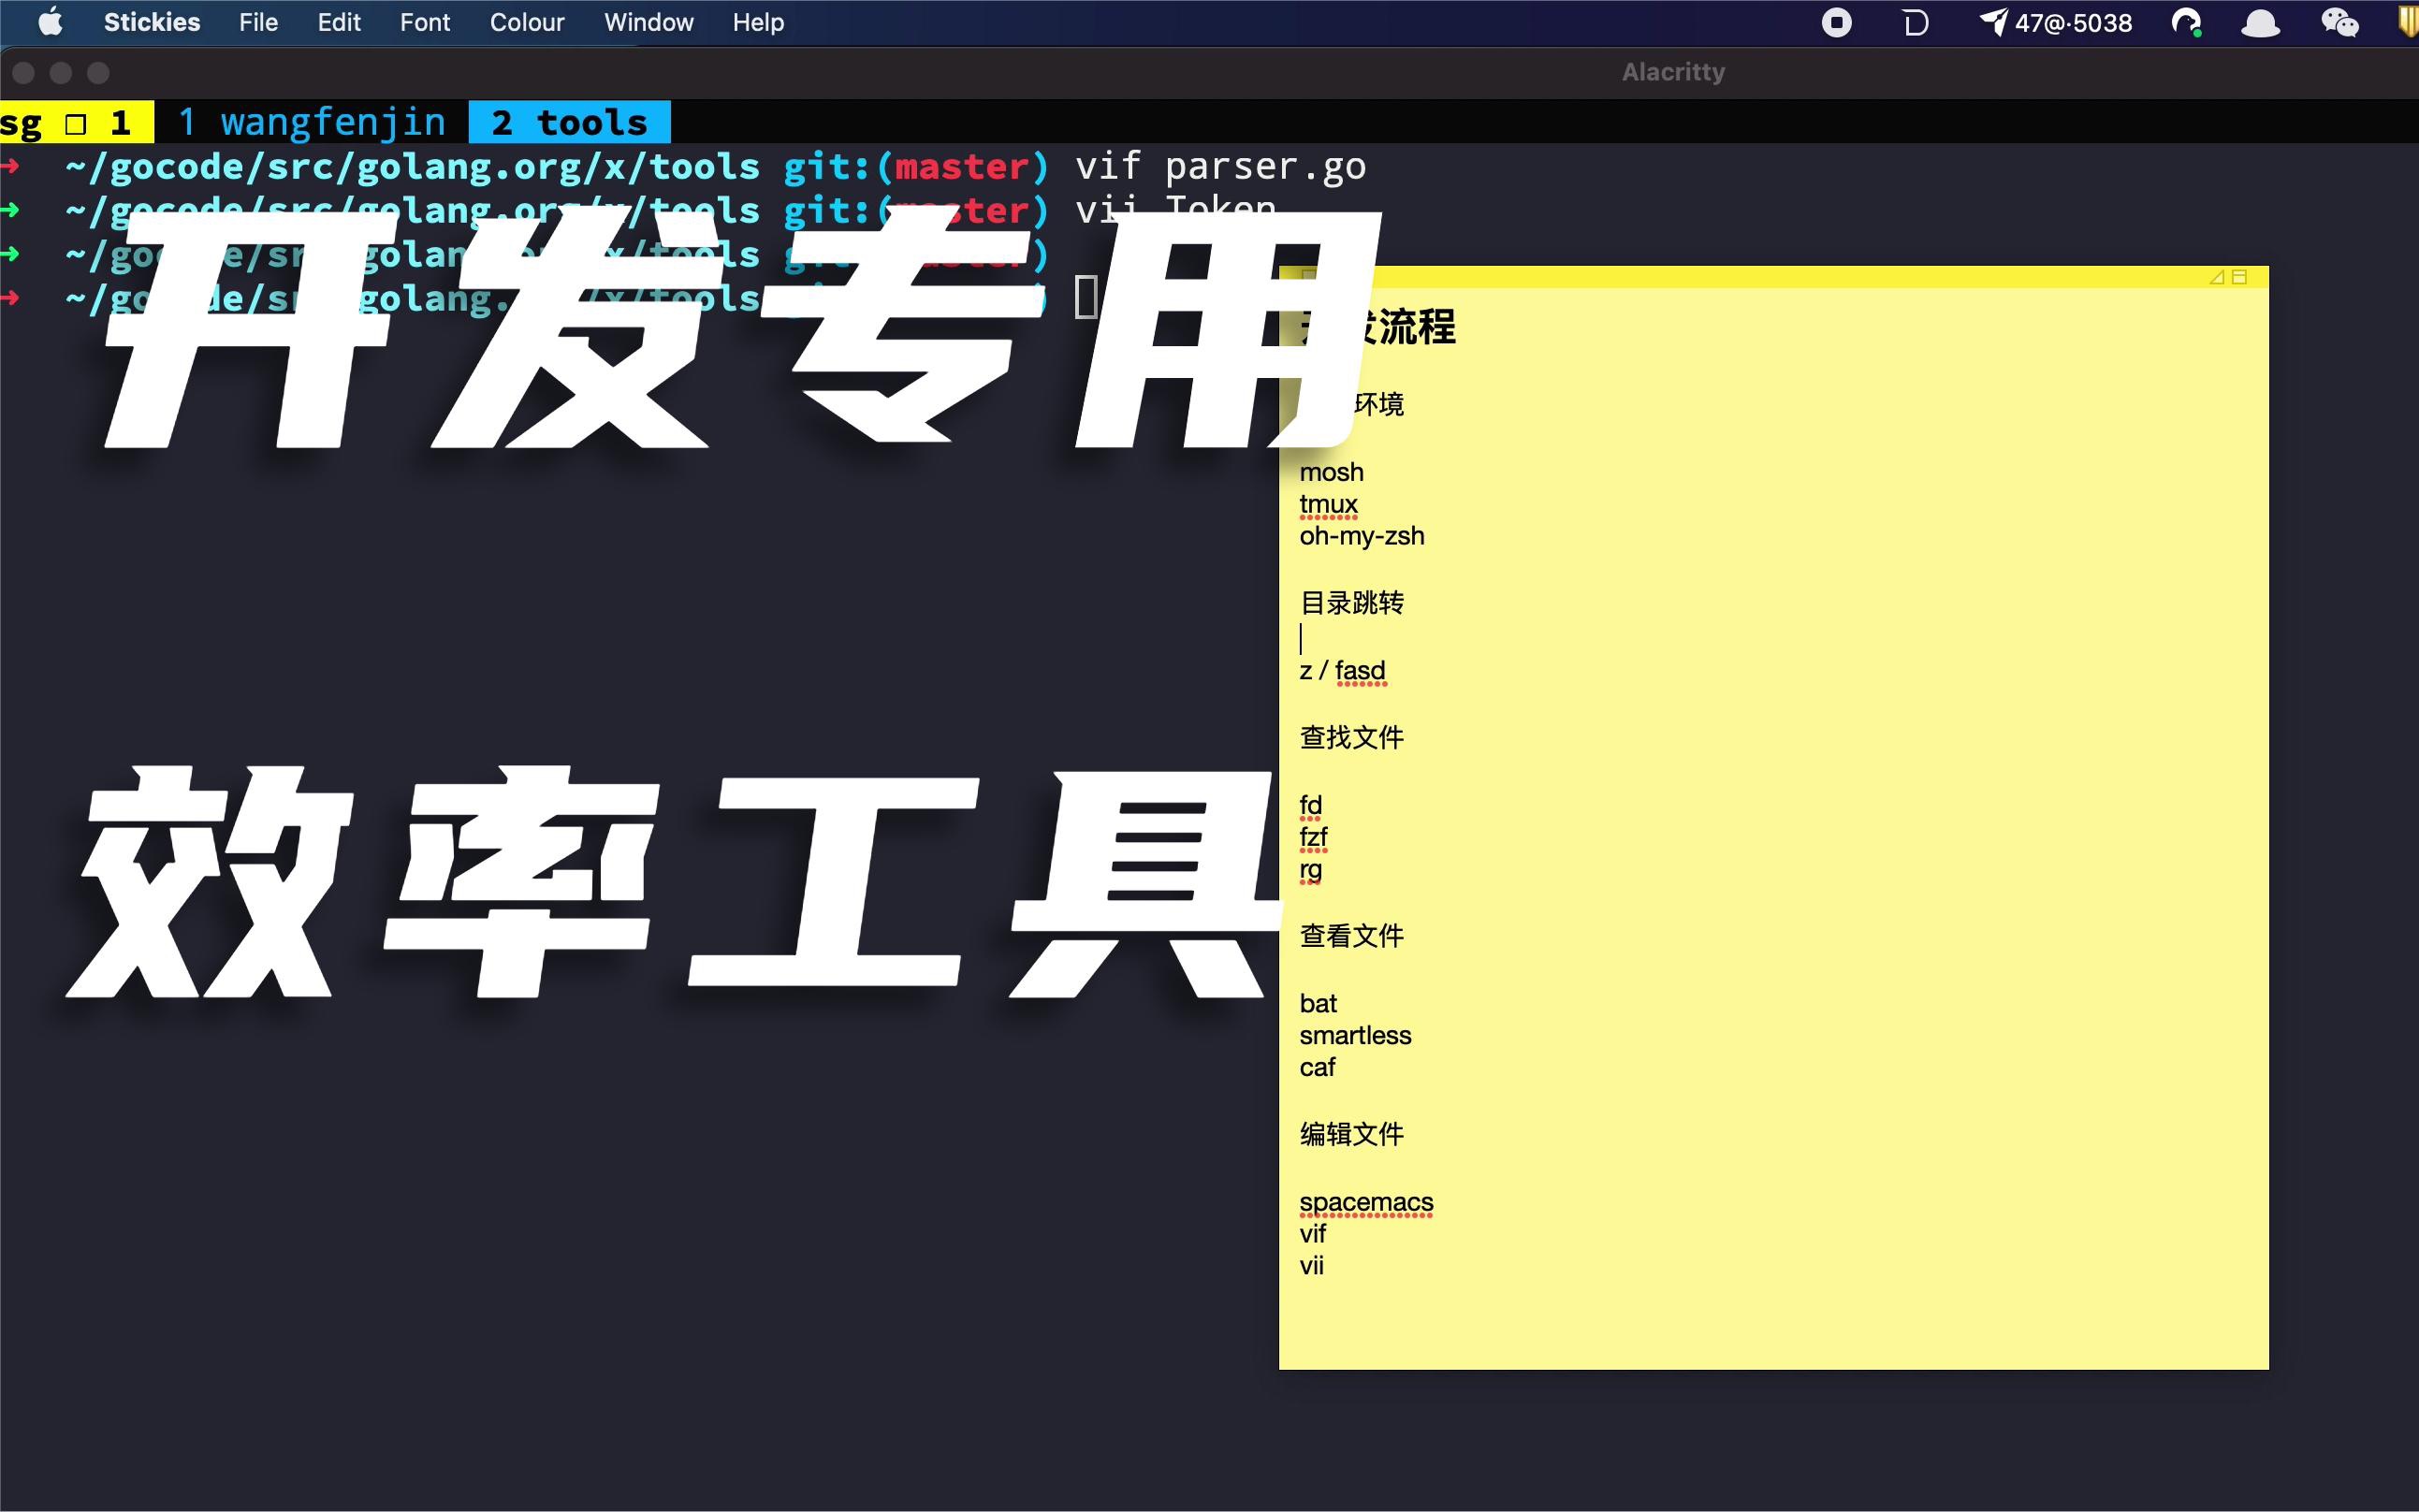The image size is (2419, 1512).
Task: Switch to tmux window 1 wangfenjin
Action: 312,122
